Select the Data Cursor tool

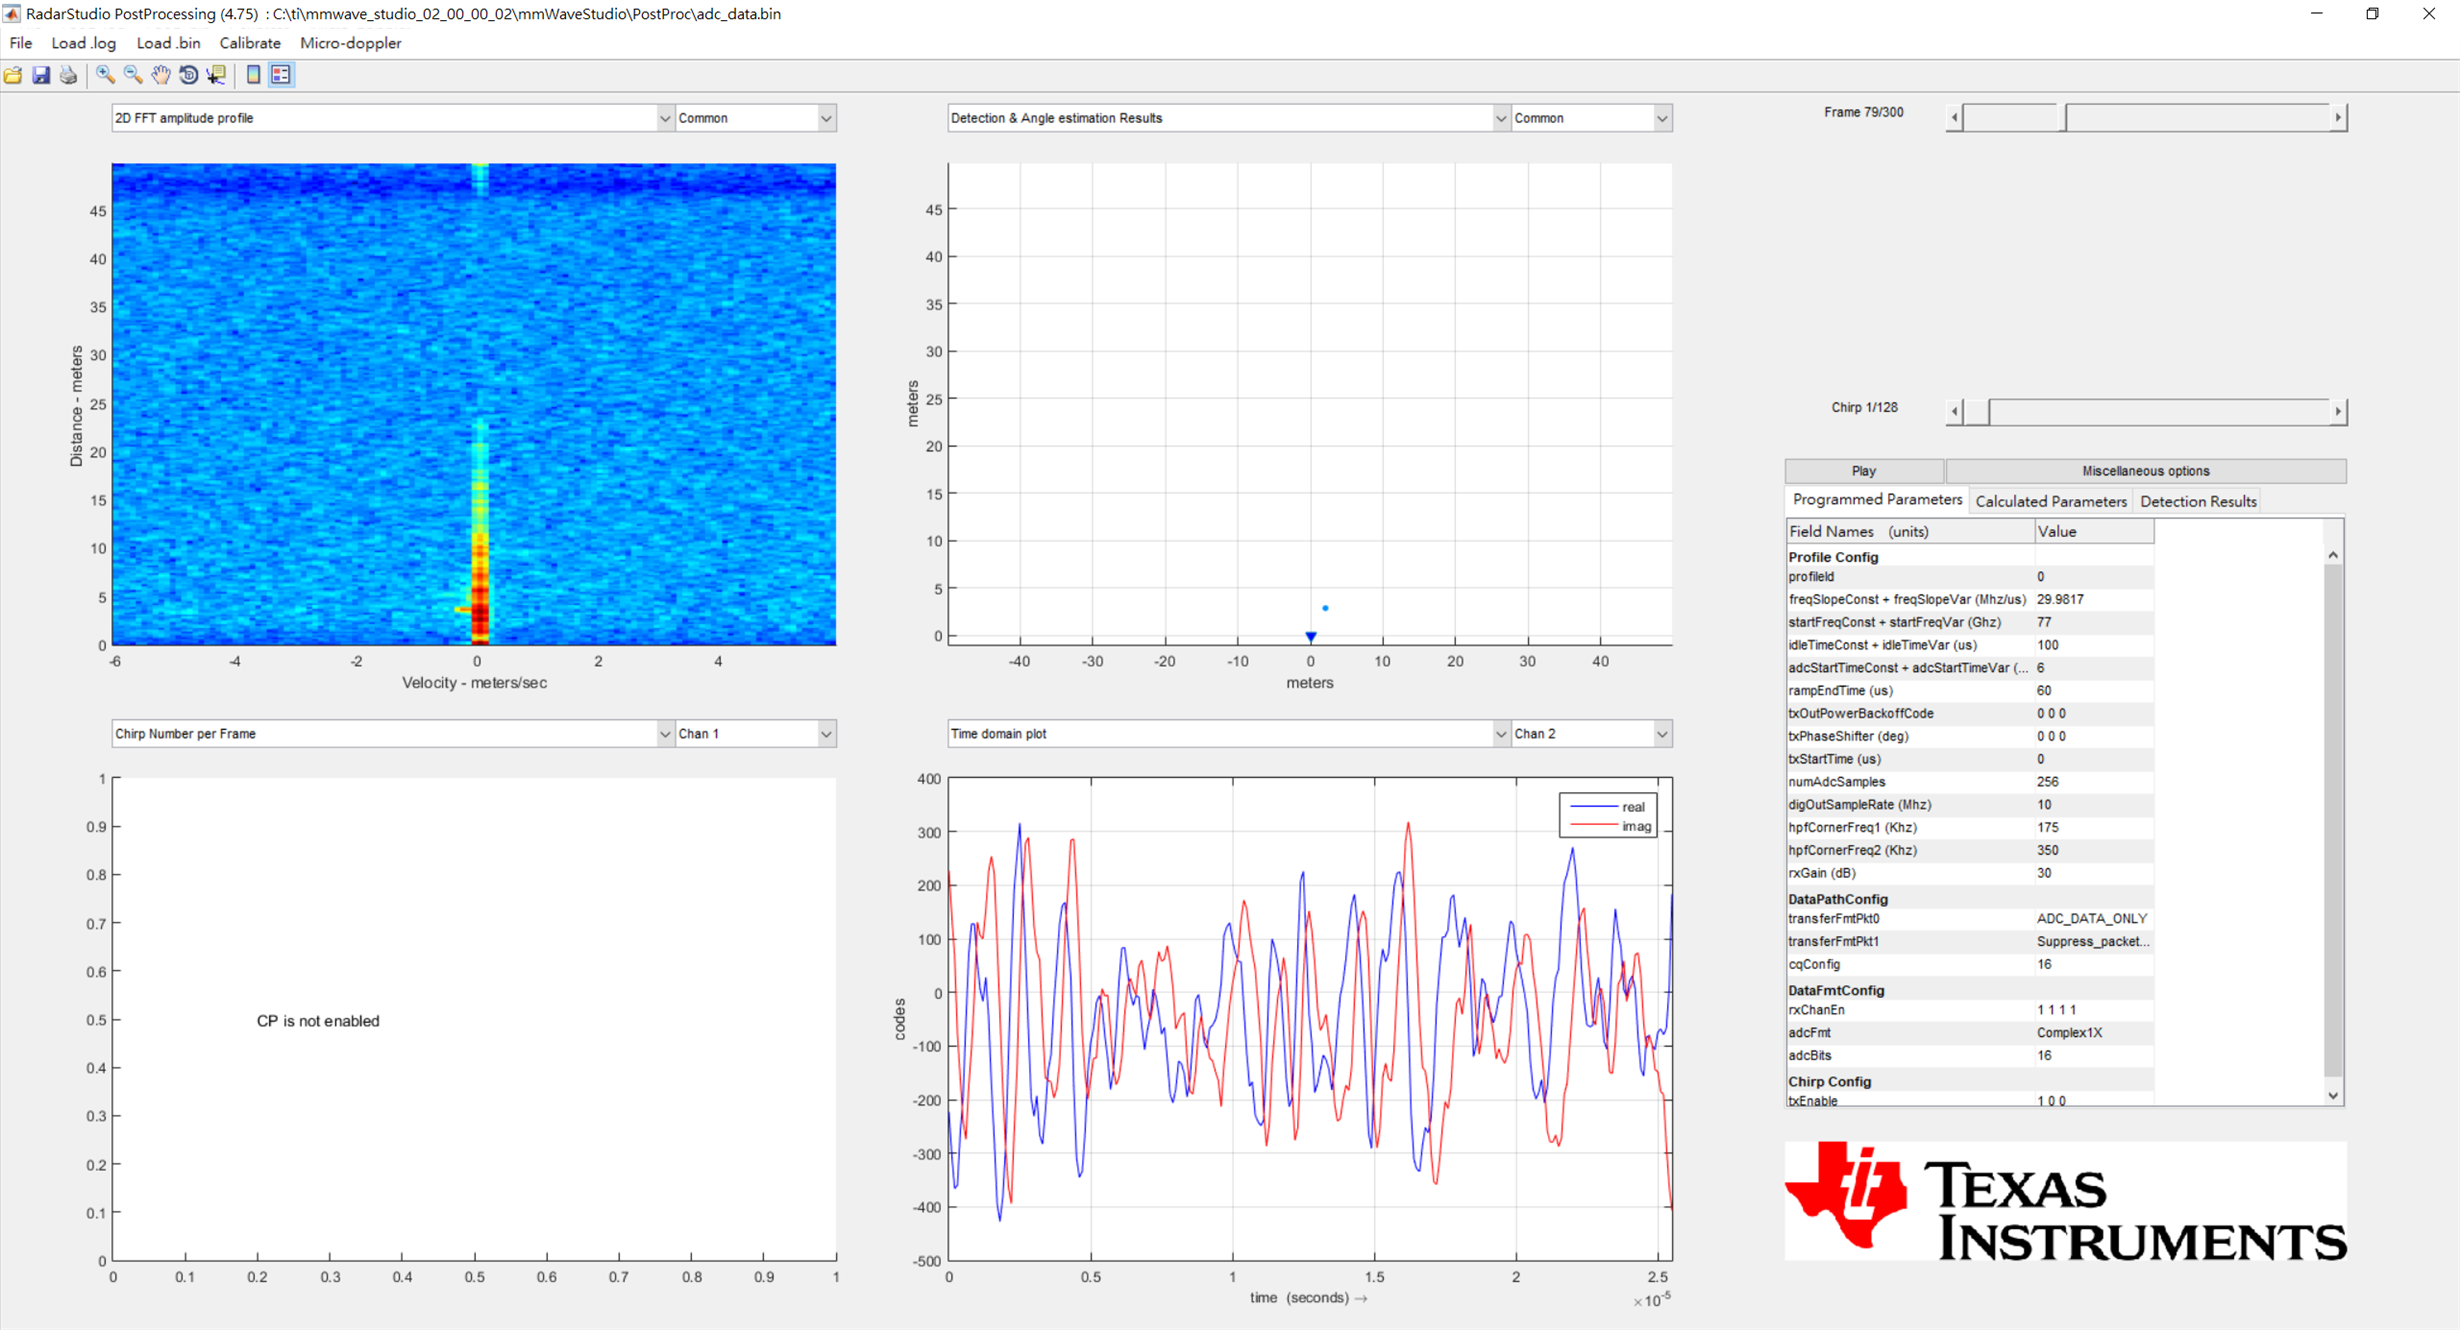coord(216,75)
